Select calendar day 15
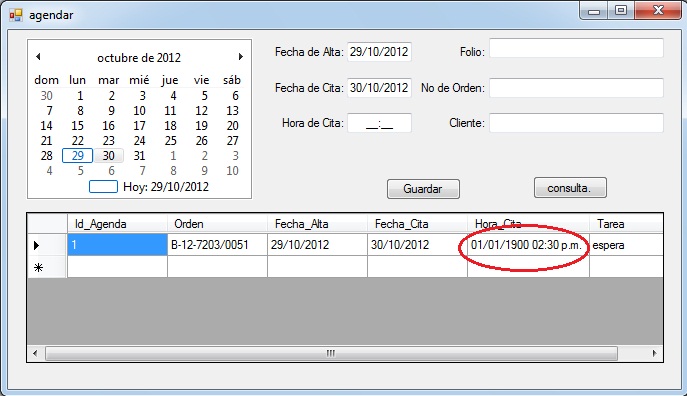The height and width of the screenshot is (396, 687). tap(78, 126)
